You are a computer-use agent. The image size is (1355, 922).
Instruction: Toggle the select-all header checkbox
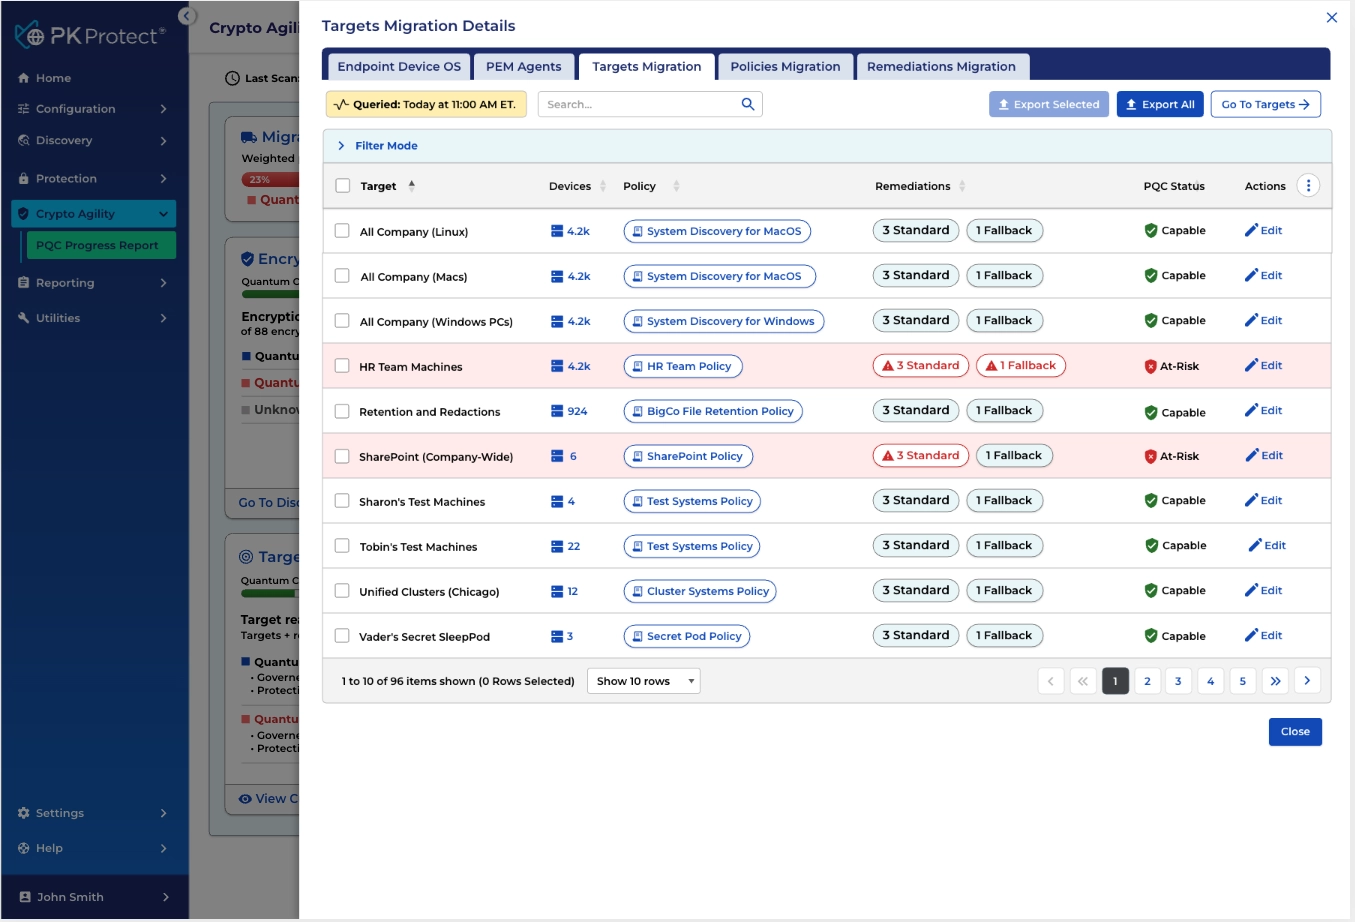(x=343, y=186)
